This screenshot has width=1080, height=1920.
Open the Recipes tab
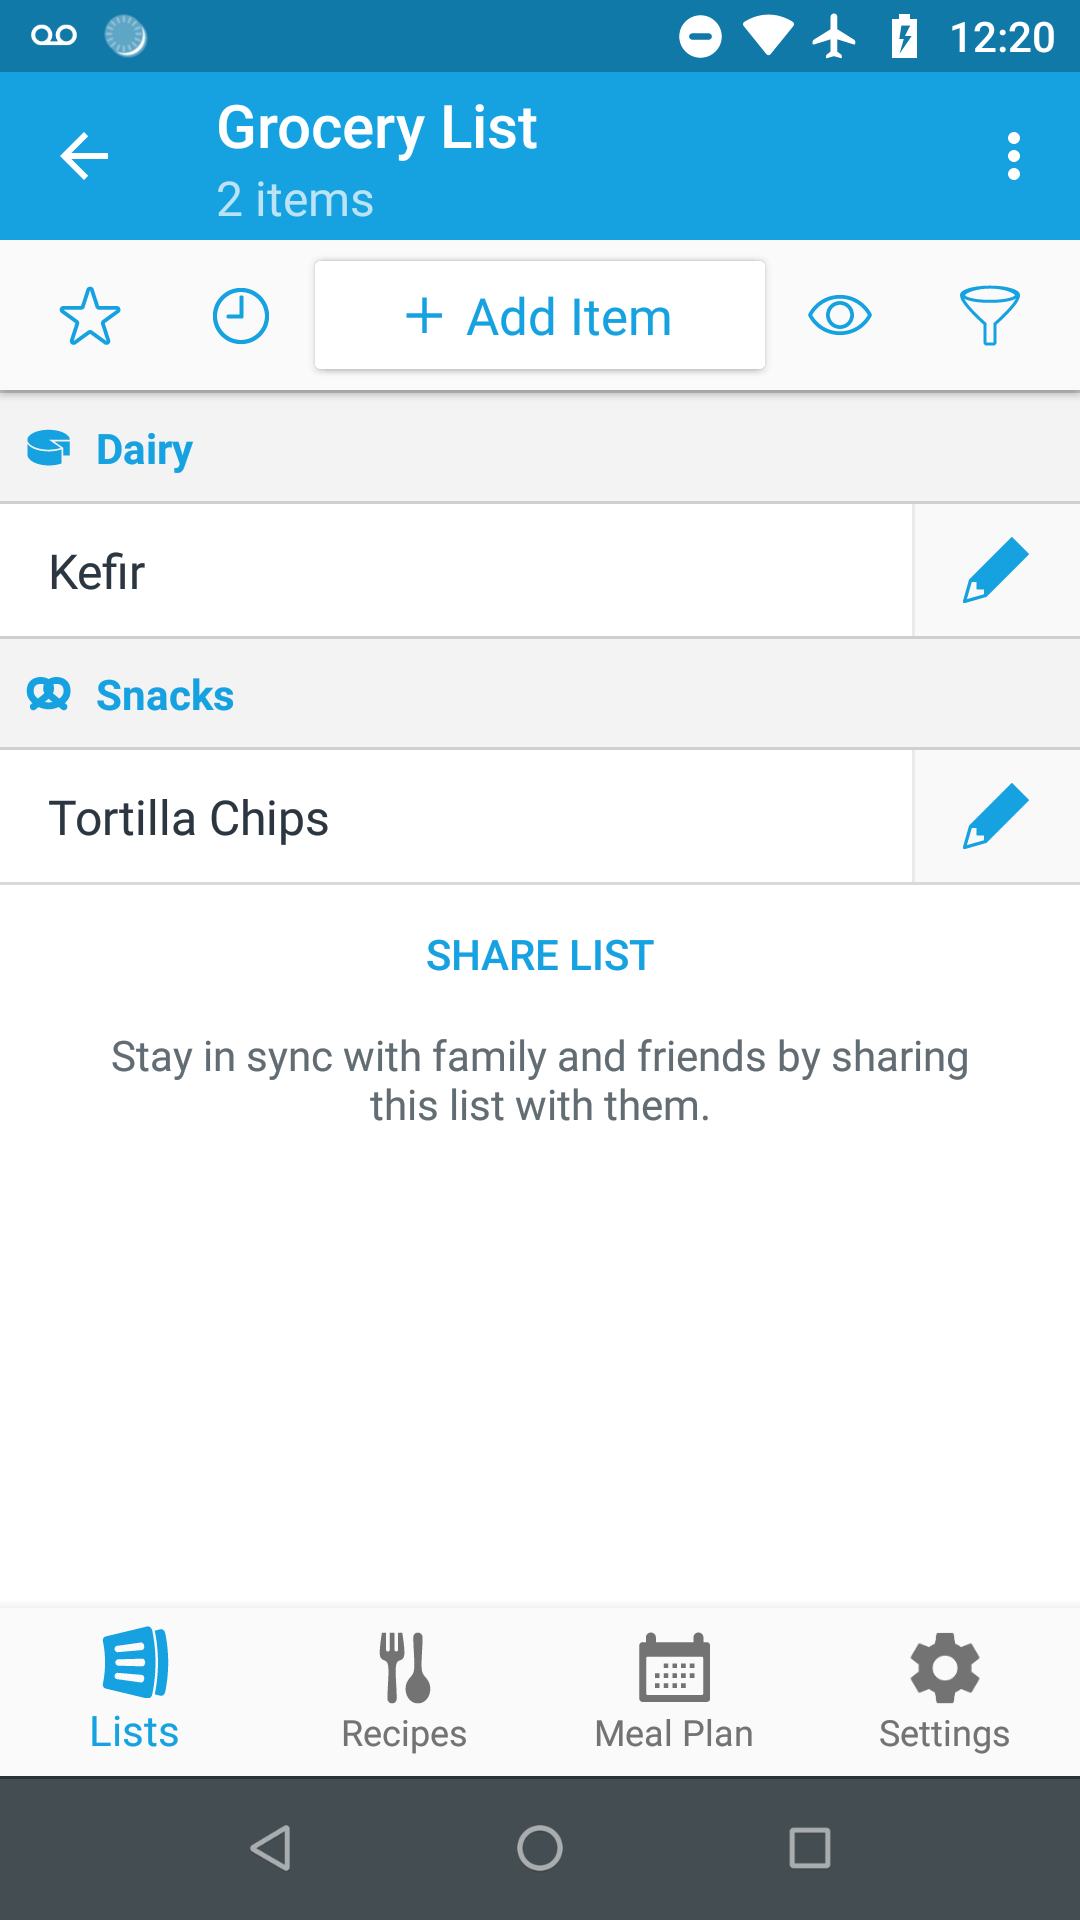[404, 1690]
